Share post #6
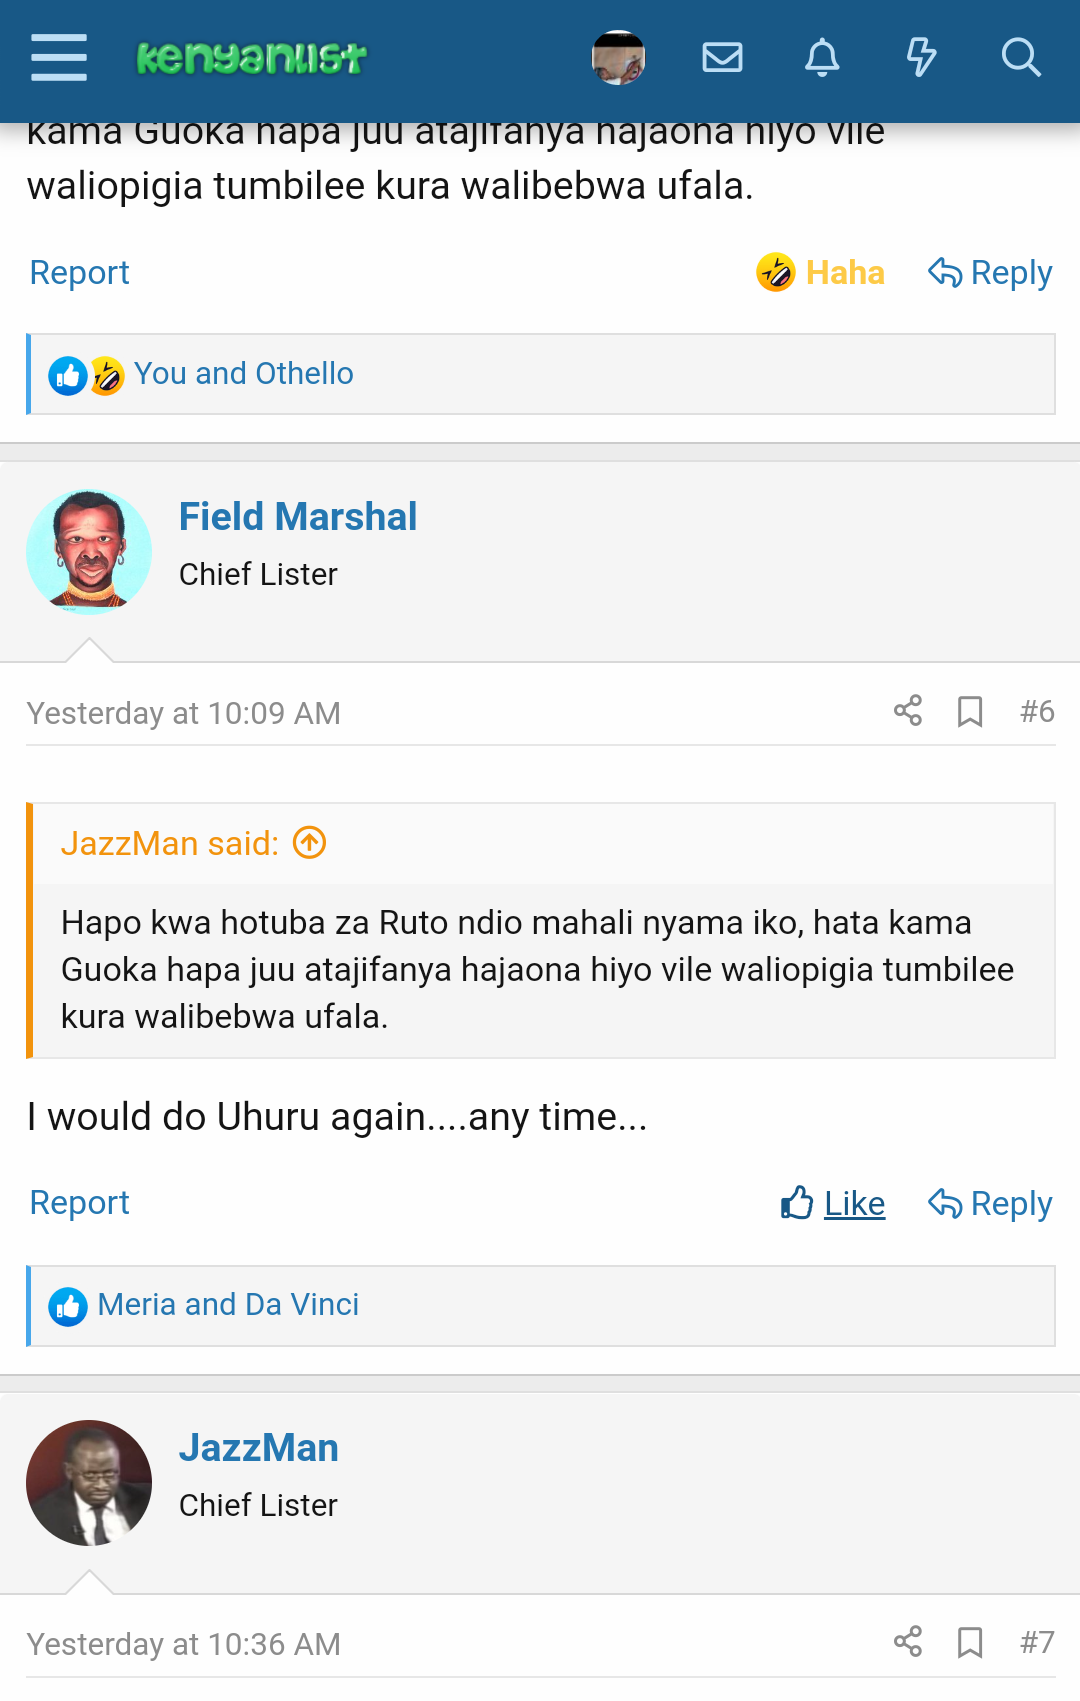The image size is (1080, 1701). click(x=908, y=711)
